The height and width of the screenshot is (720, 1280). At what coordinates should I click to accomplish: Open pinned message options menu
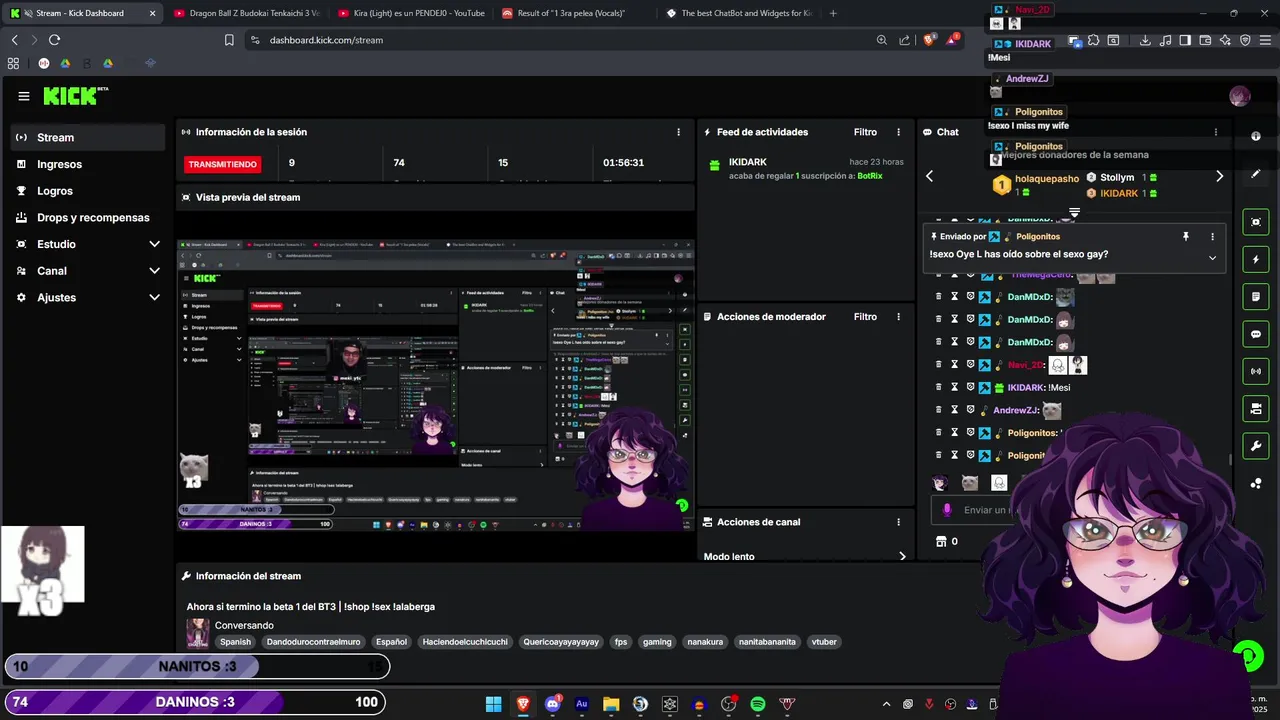click(x=1212, y=237)
